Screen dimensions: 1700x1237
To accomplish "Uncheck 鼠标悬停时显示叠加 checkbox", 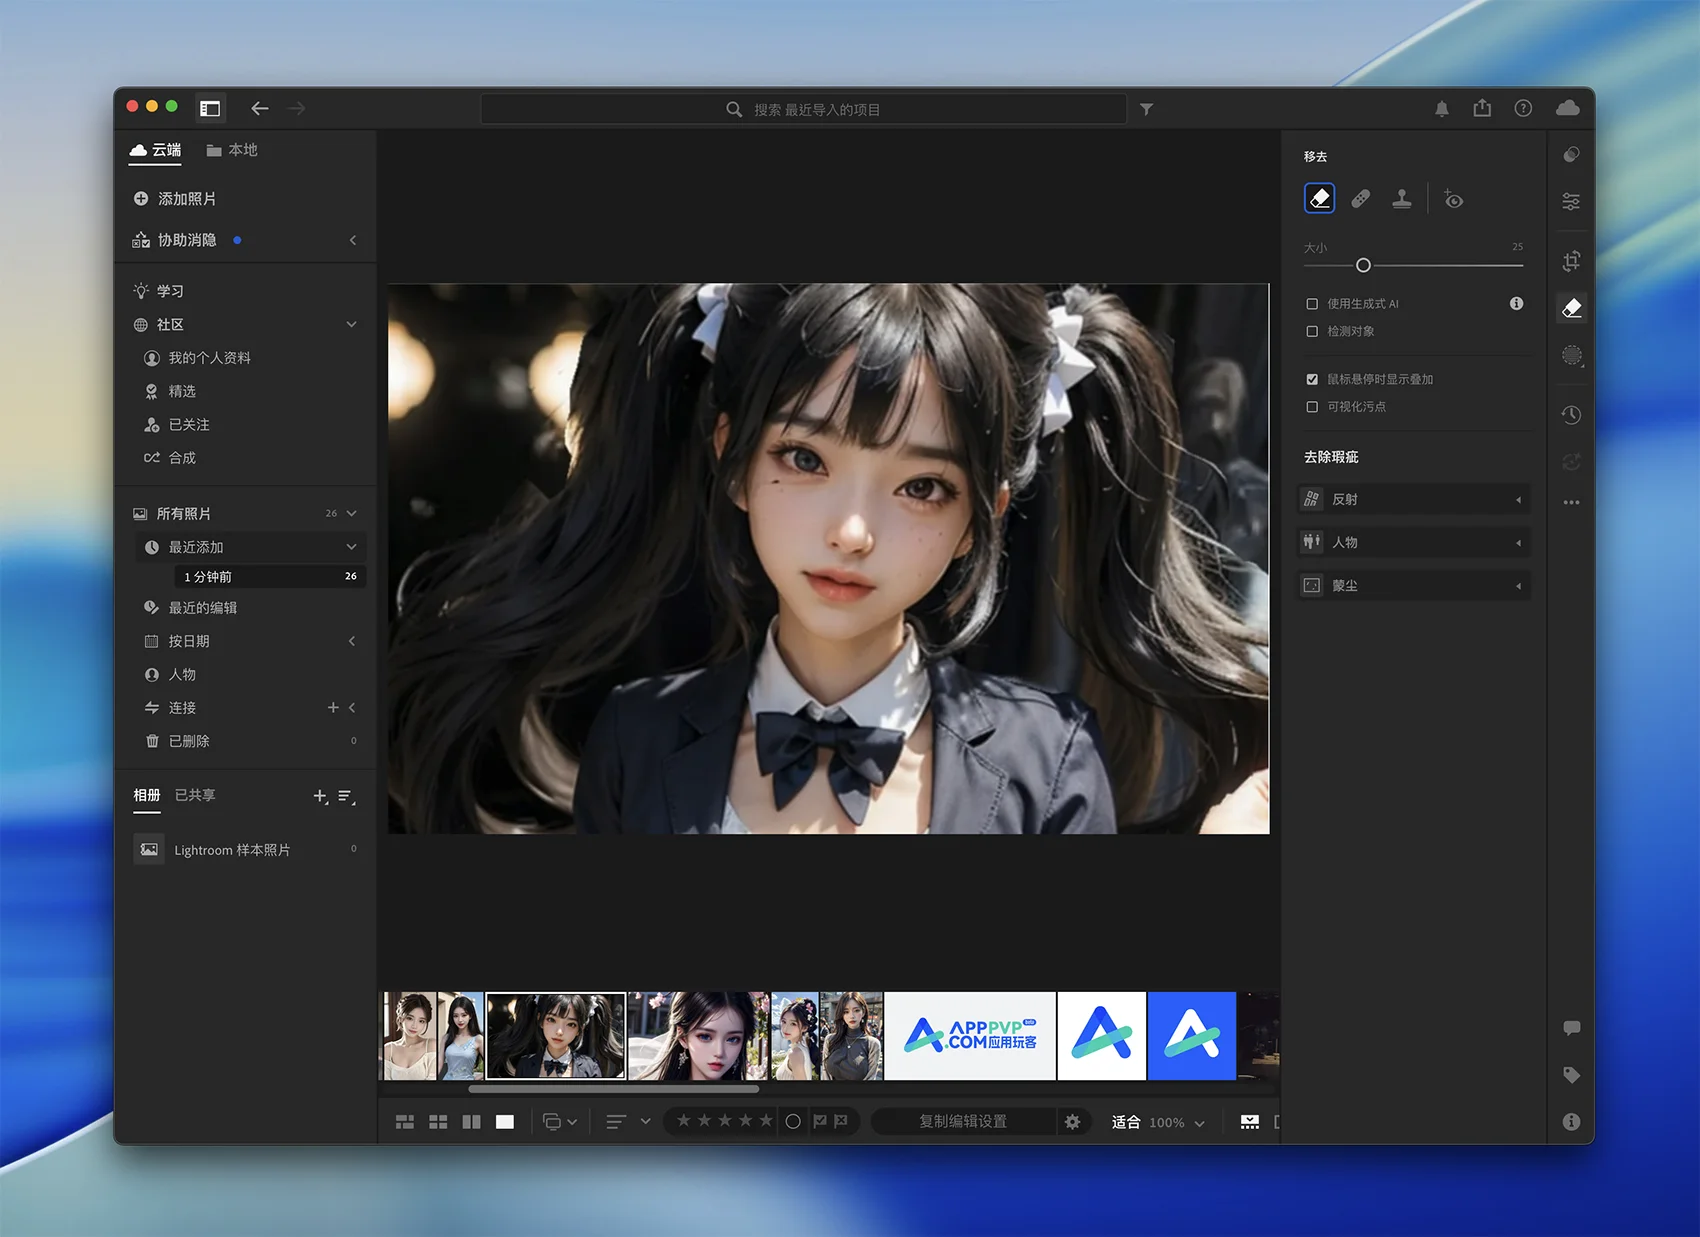I will (x=1312, y=379).
